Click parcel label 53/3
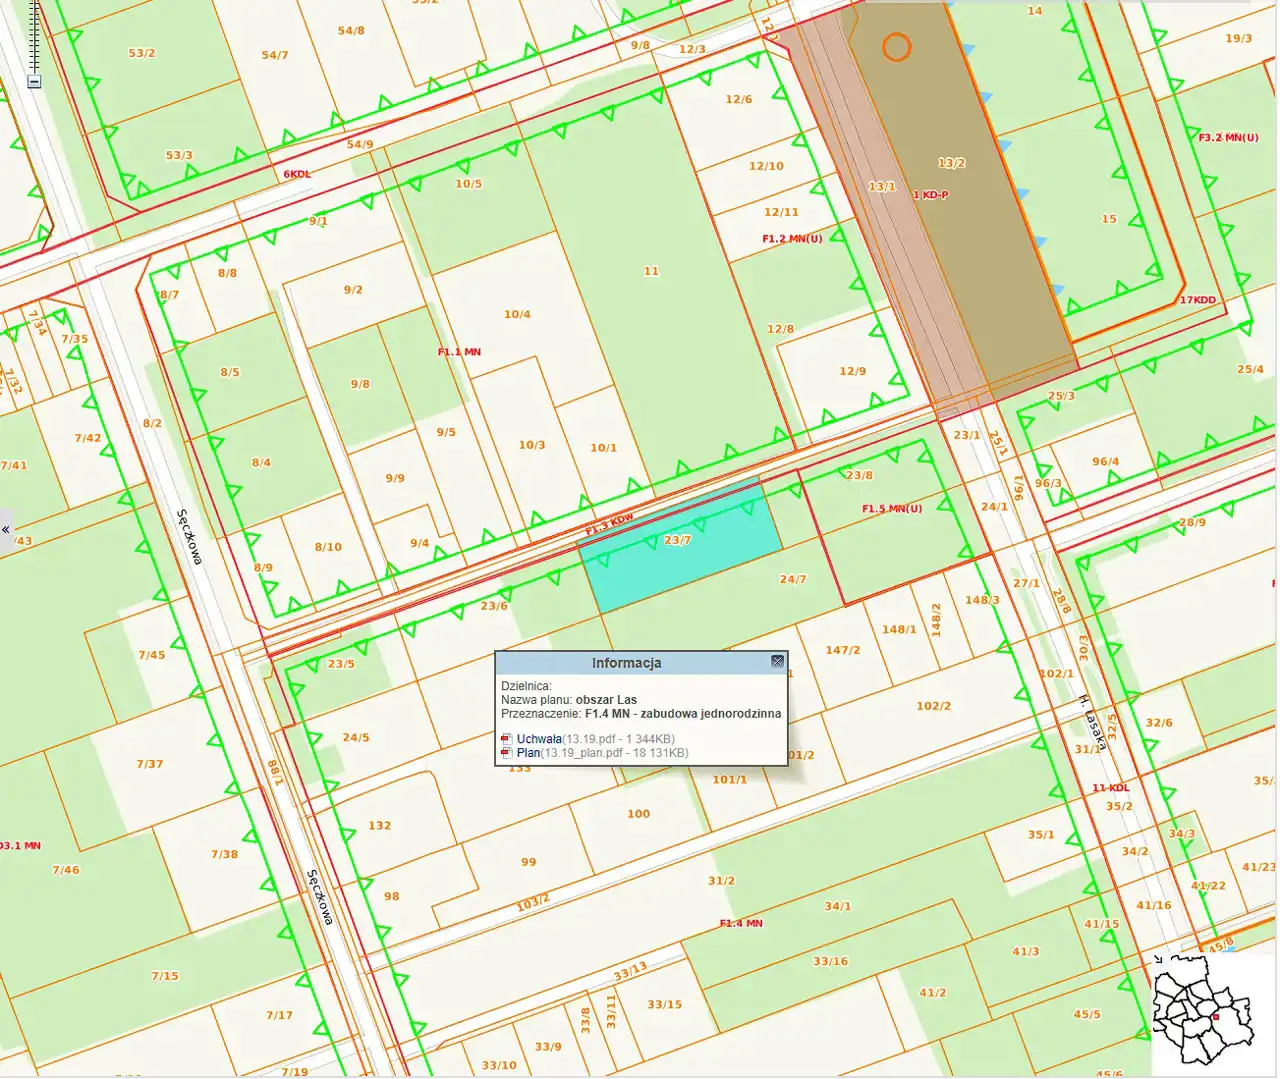The image size is (1280, 1079). pos(179,155)
